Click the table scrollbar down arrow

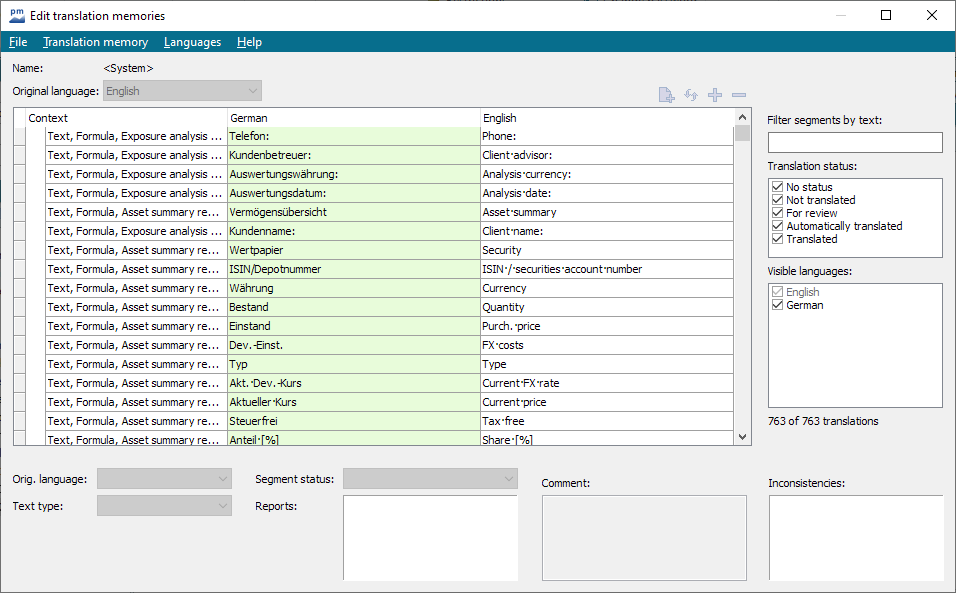tap(742, 437)
